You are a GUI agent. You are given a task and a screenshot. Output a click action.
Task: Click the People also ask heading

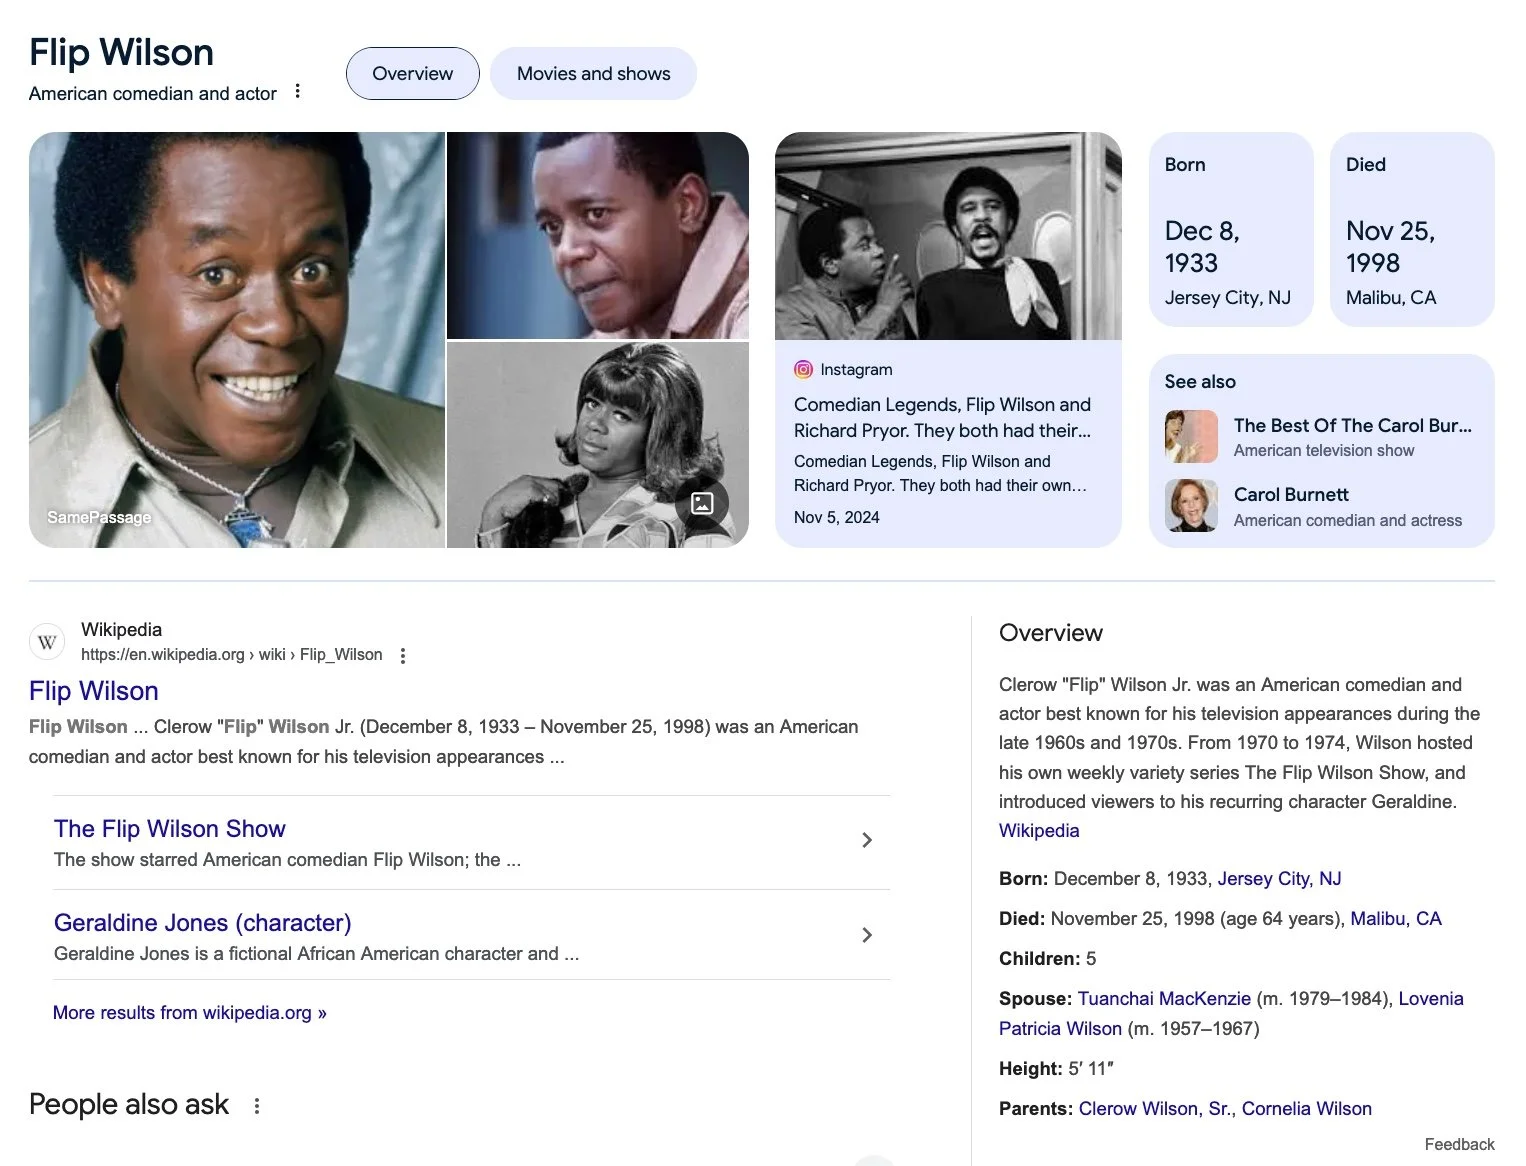[129, 1105]
